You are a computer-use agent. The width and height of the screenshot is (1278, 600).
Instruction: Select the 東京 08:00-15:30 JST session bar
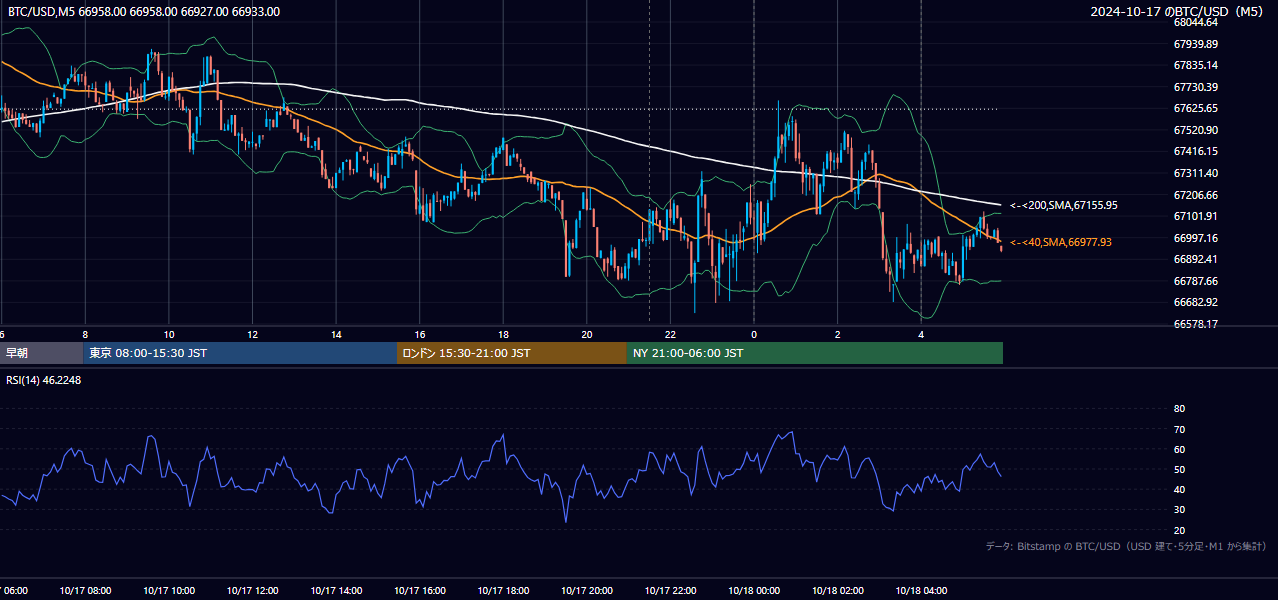pos(241,353)
